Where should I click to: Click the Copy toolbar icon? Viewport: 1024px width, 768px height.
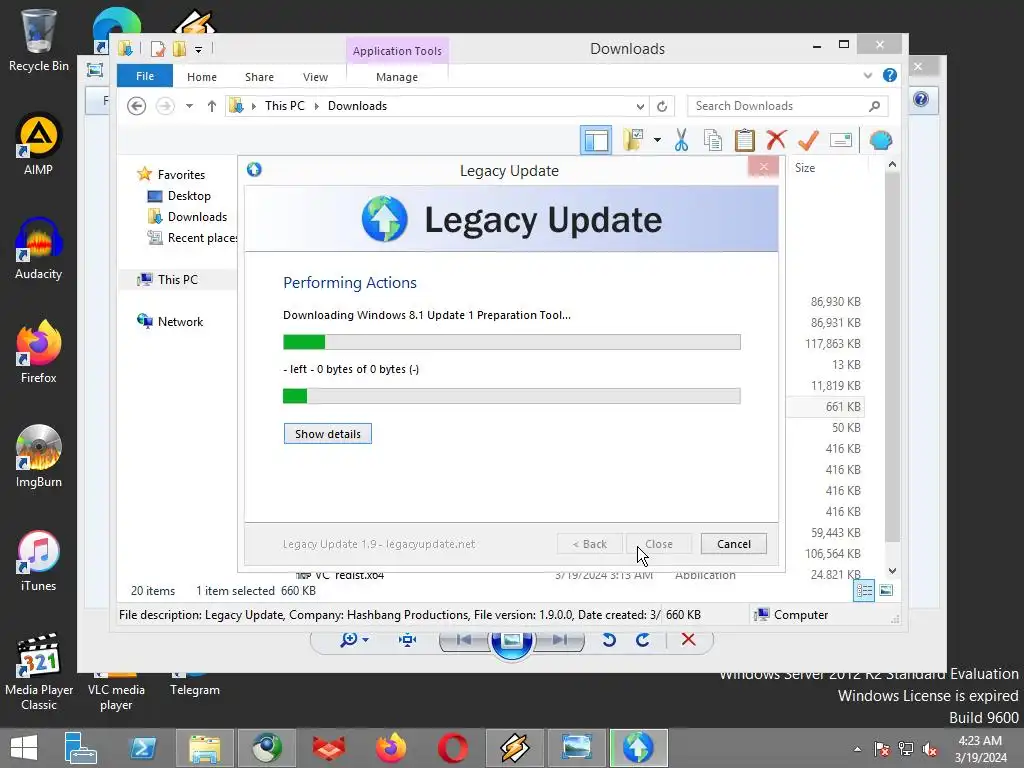(713, 140)
